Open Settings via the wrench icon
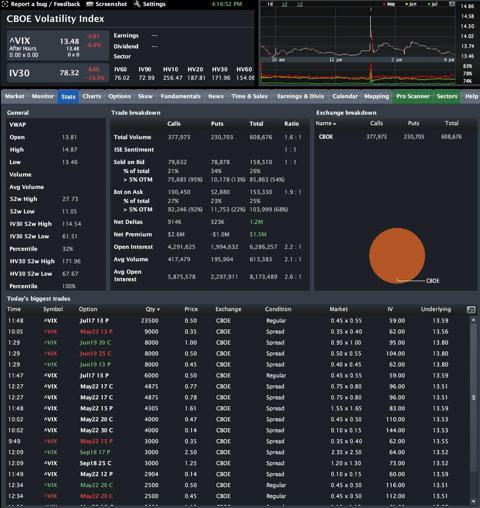480x508 pixels. pos(137,4)
